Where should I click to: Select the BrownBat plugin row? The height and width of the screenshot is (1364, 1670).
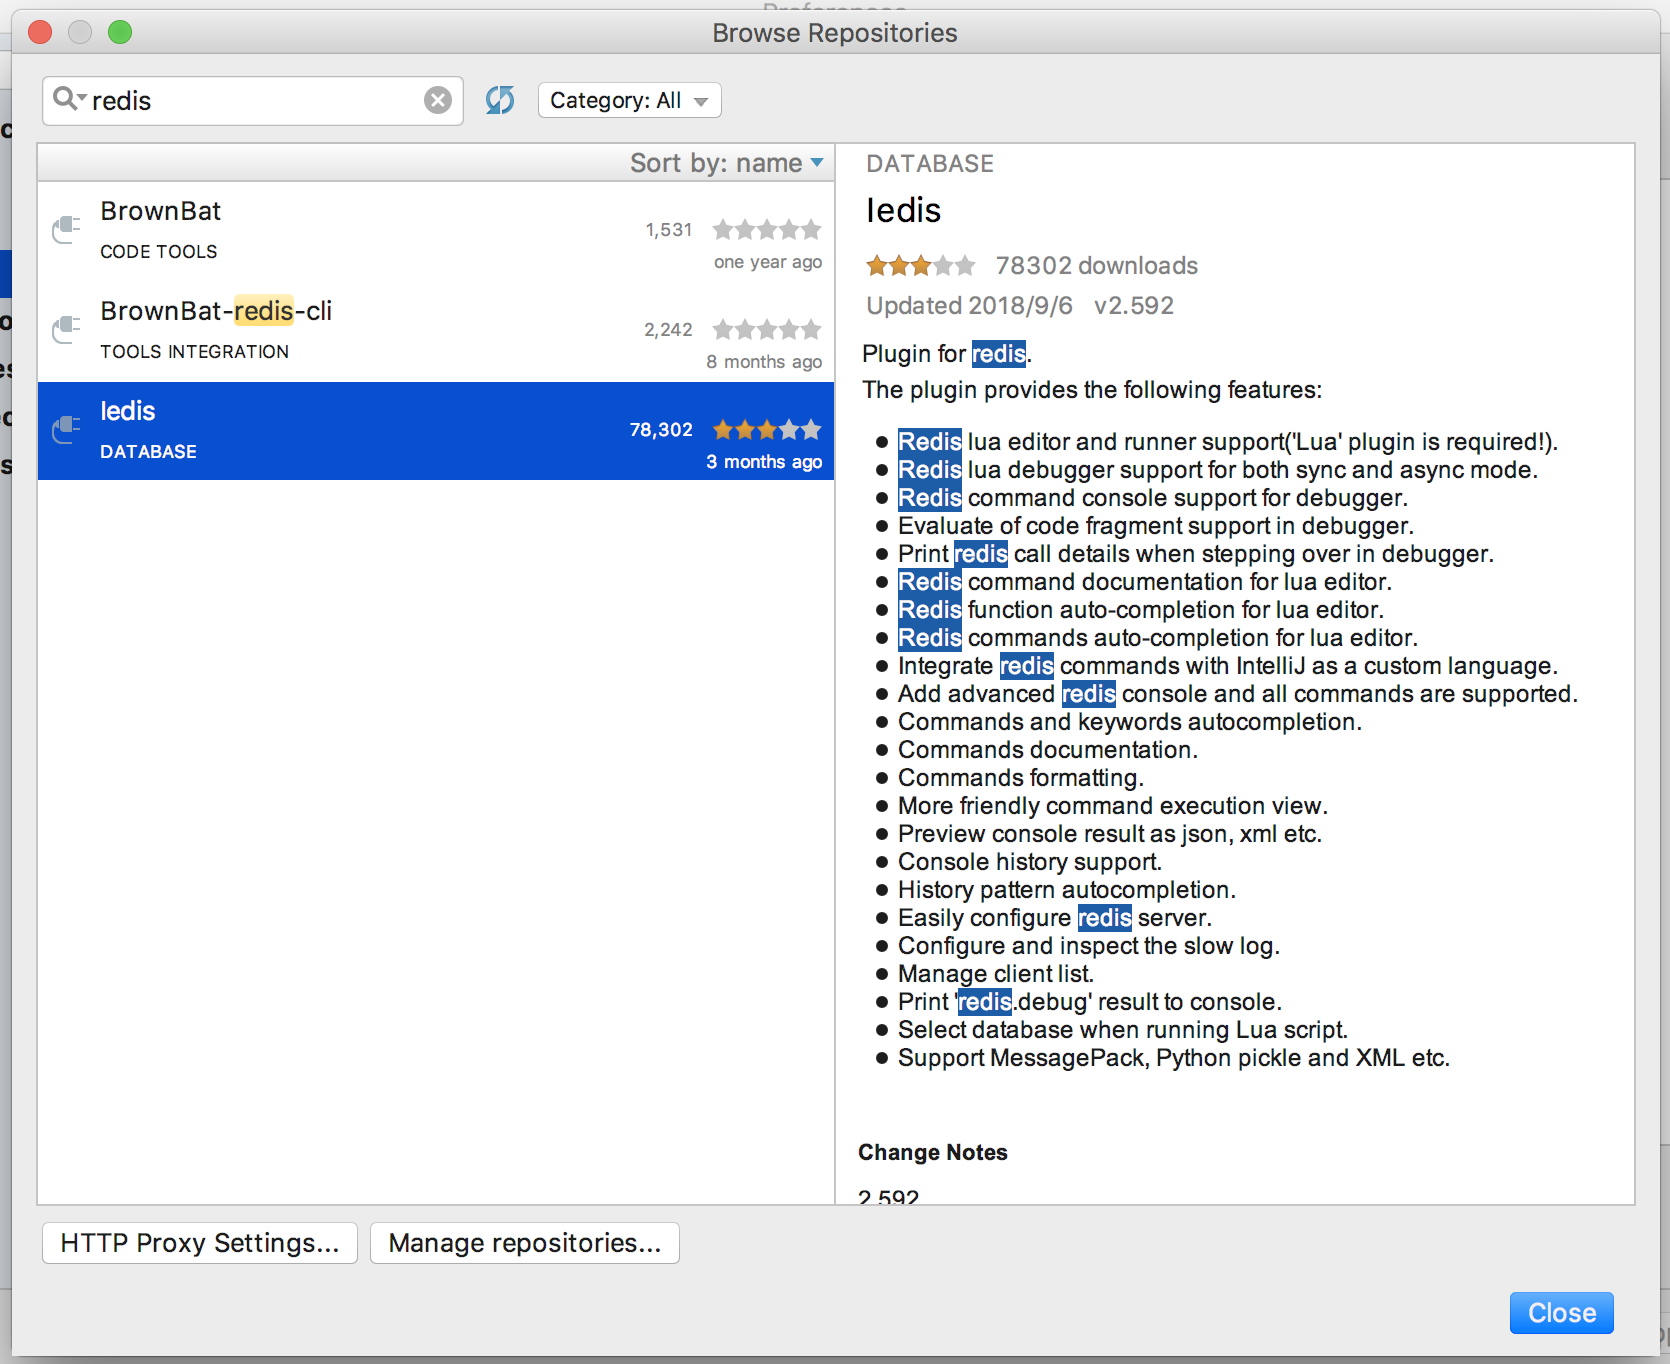(436, 231)
